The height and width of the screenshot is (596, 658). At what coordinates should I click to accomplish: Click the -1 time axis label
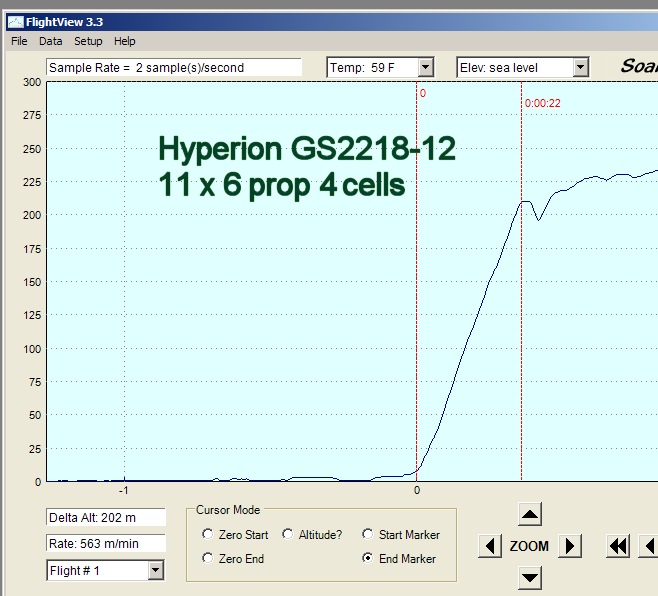(x=123, y=490)
